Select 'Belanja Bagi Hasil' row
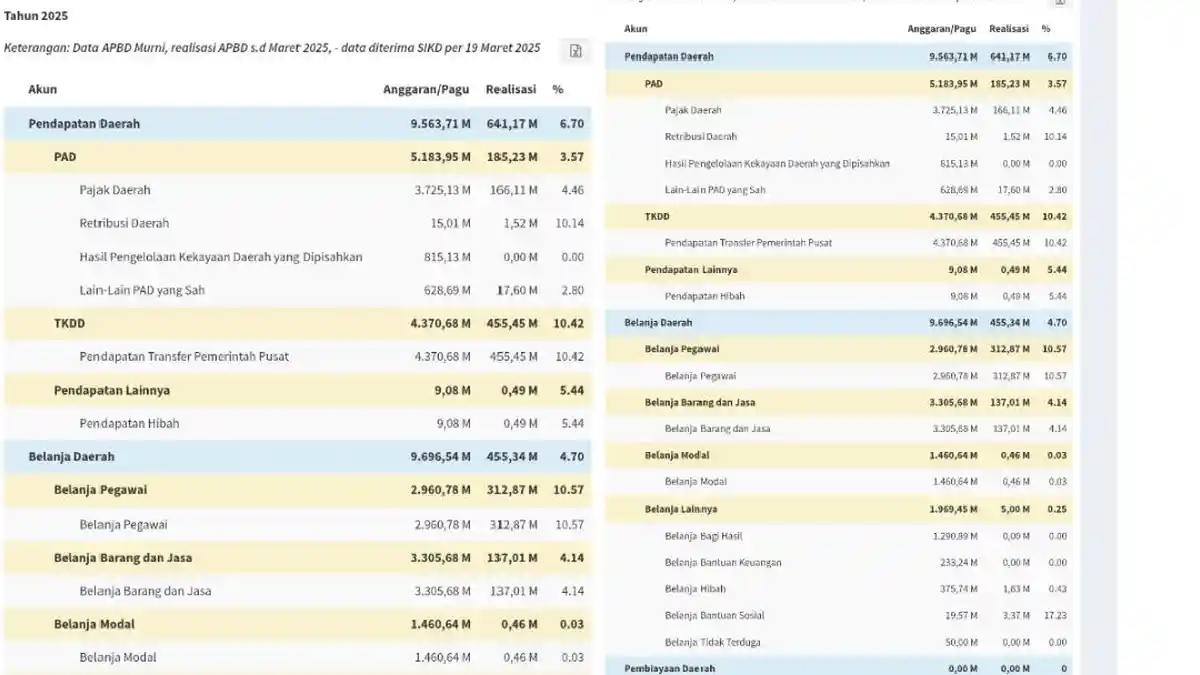 839,536
